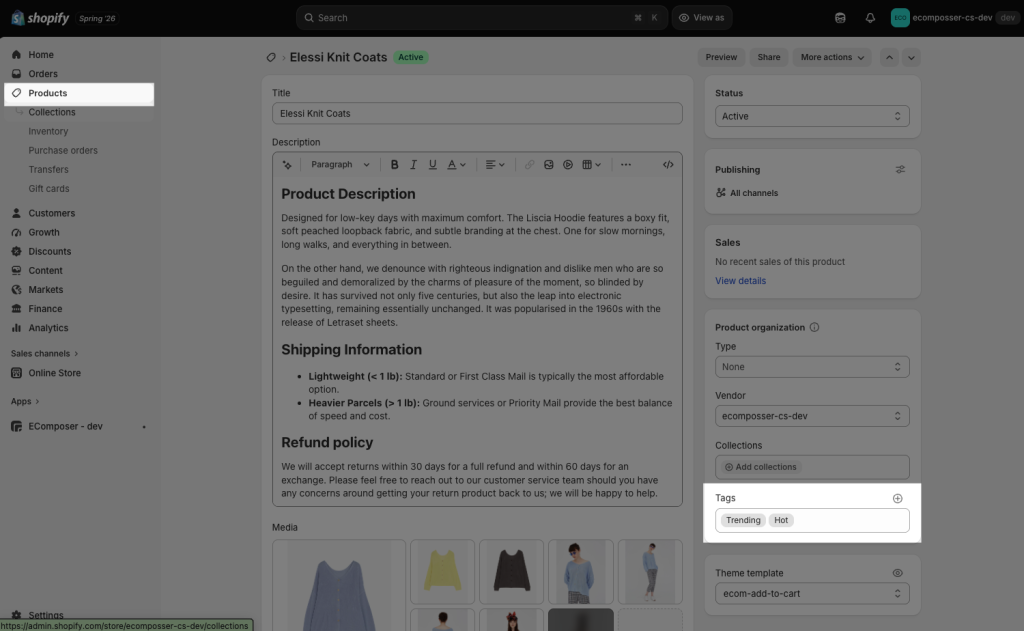The image size is (1024, 631).
Task: Click the View details sales link
Action: click(x=741, y=281)
